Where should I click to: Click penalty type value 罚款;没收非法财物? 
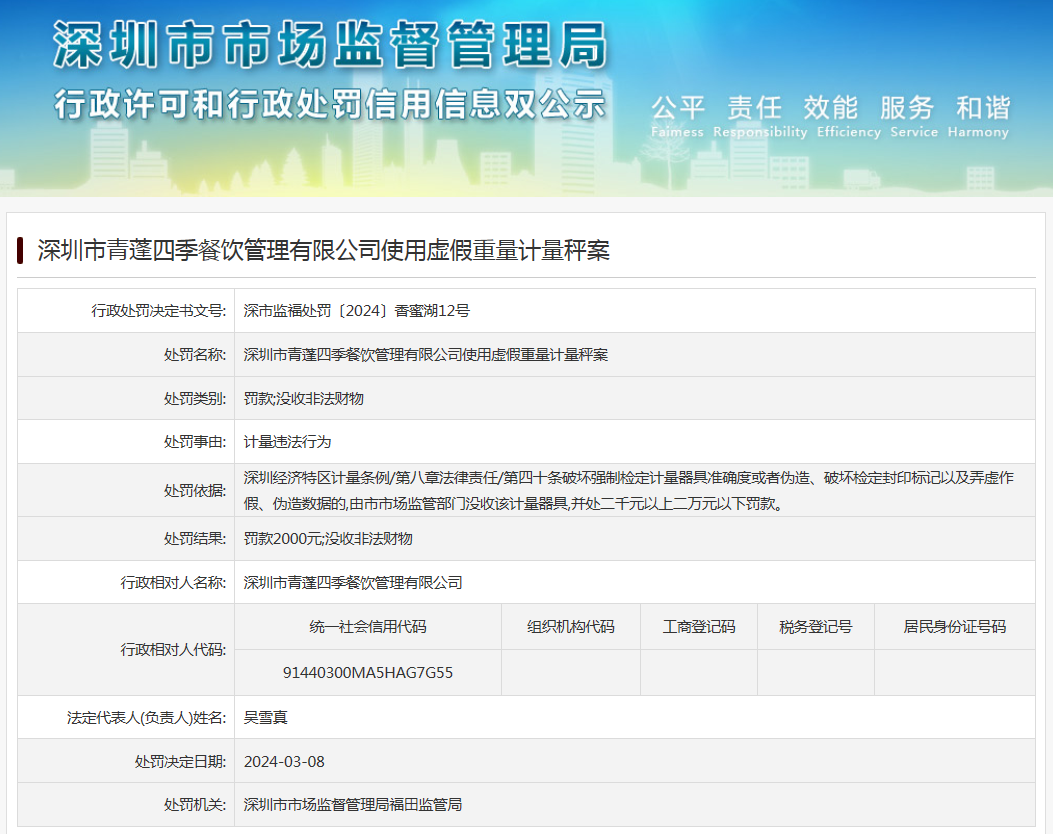pos(303,398)
